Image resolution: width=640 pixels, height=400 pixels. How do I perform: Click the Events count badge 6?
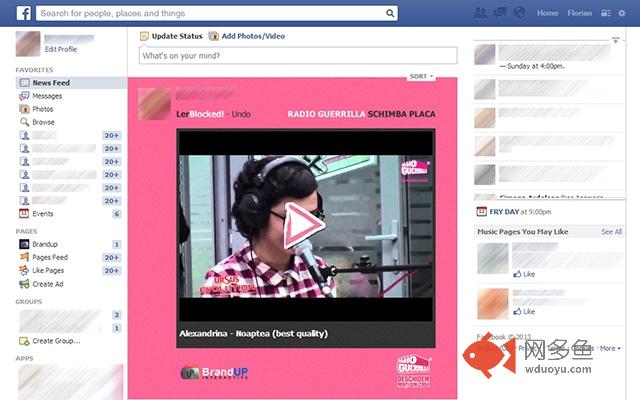(x=116, y=213)
